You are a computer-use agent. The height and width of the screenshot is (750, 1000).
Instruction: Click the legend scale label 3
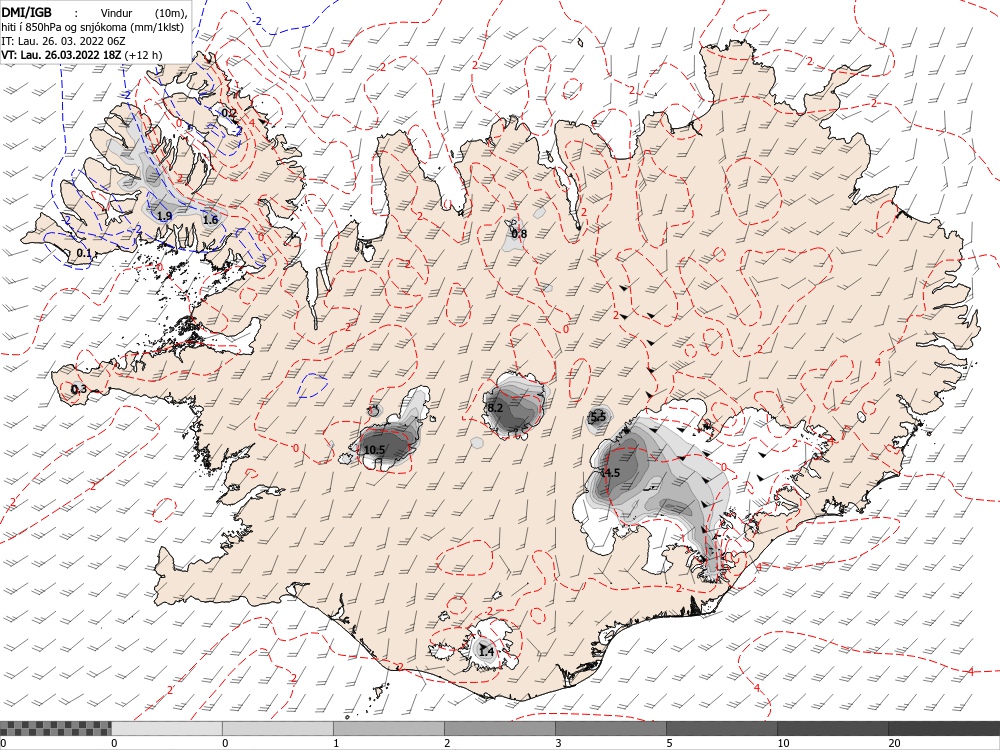558,743
